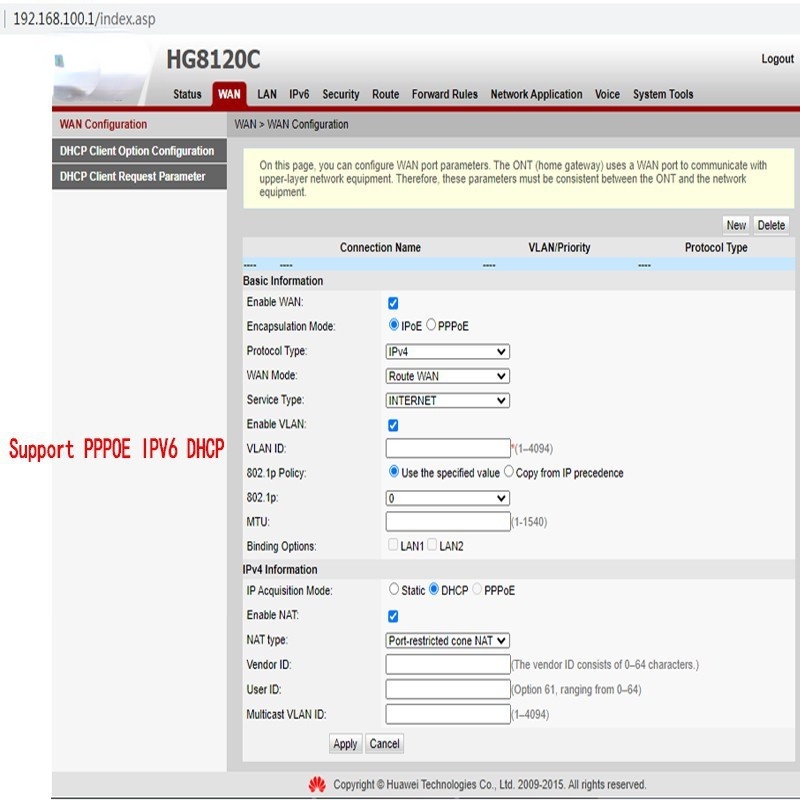Image resolution: width=800 pixels, height=800 pixels.
Task: Focus the MTU text field
Action: 448,522
